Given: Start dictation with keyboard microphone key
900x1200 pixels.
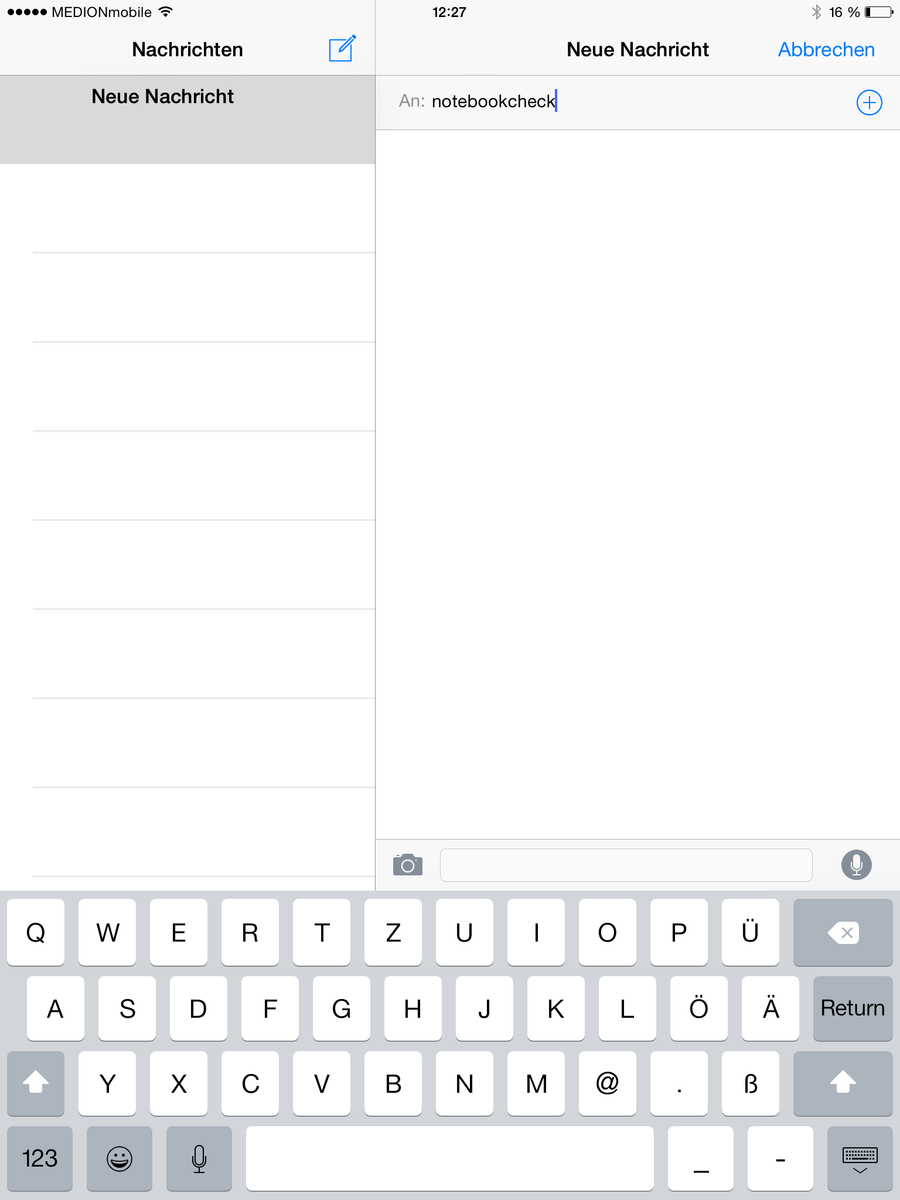Looking at the screenshot, I should (x=199, y=1158).
